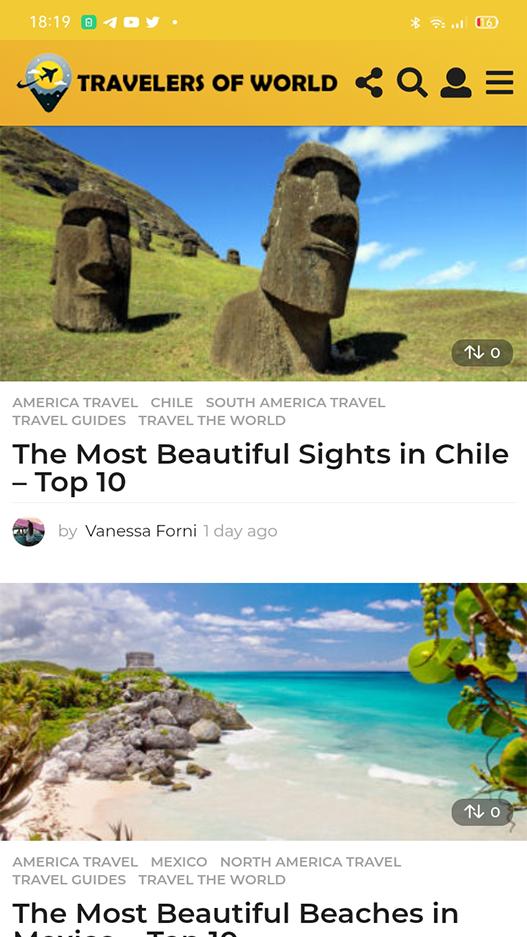
Task: Open The Most Beautiful Sights in Chile article
Action: pos(261,468)
